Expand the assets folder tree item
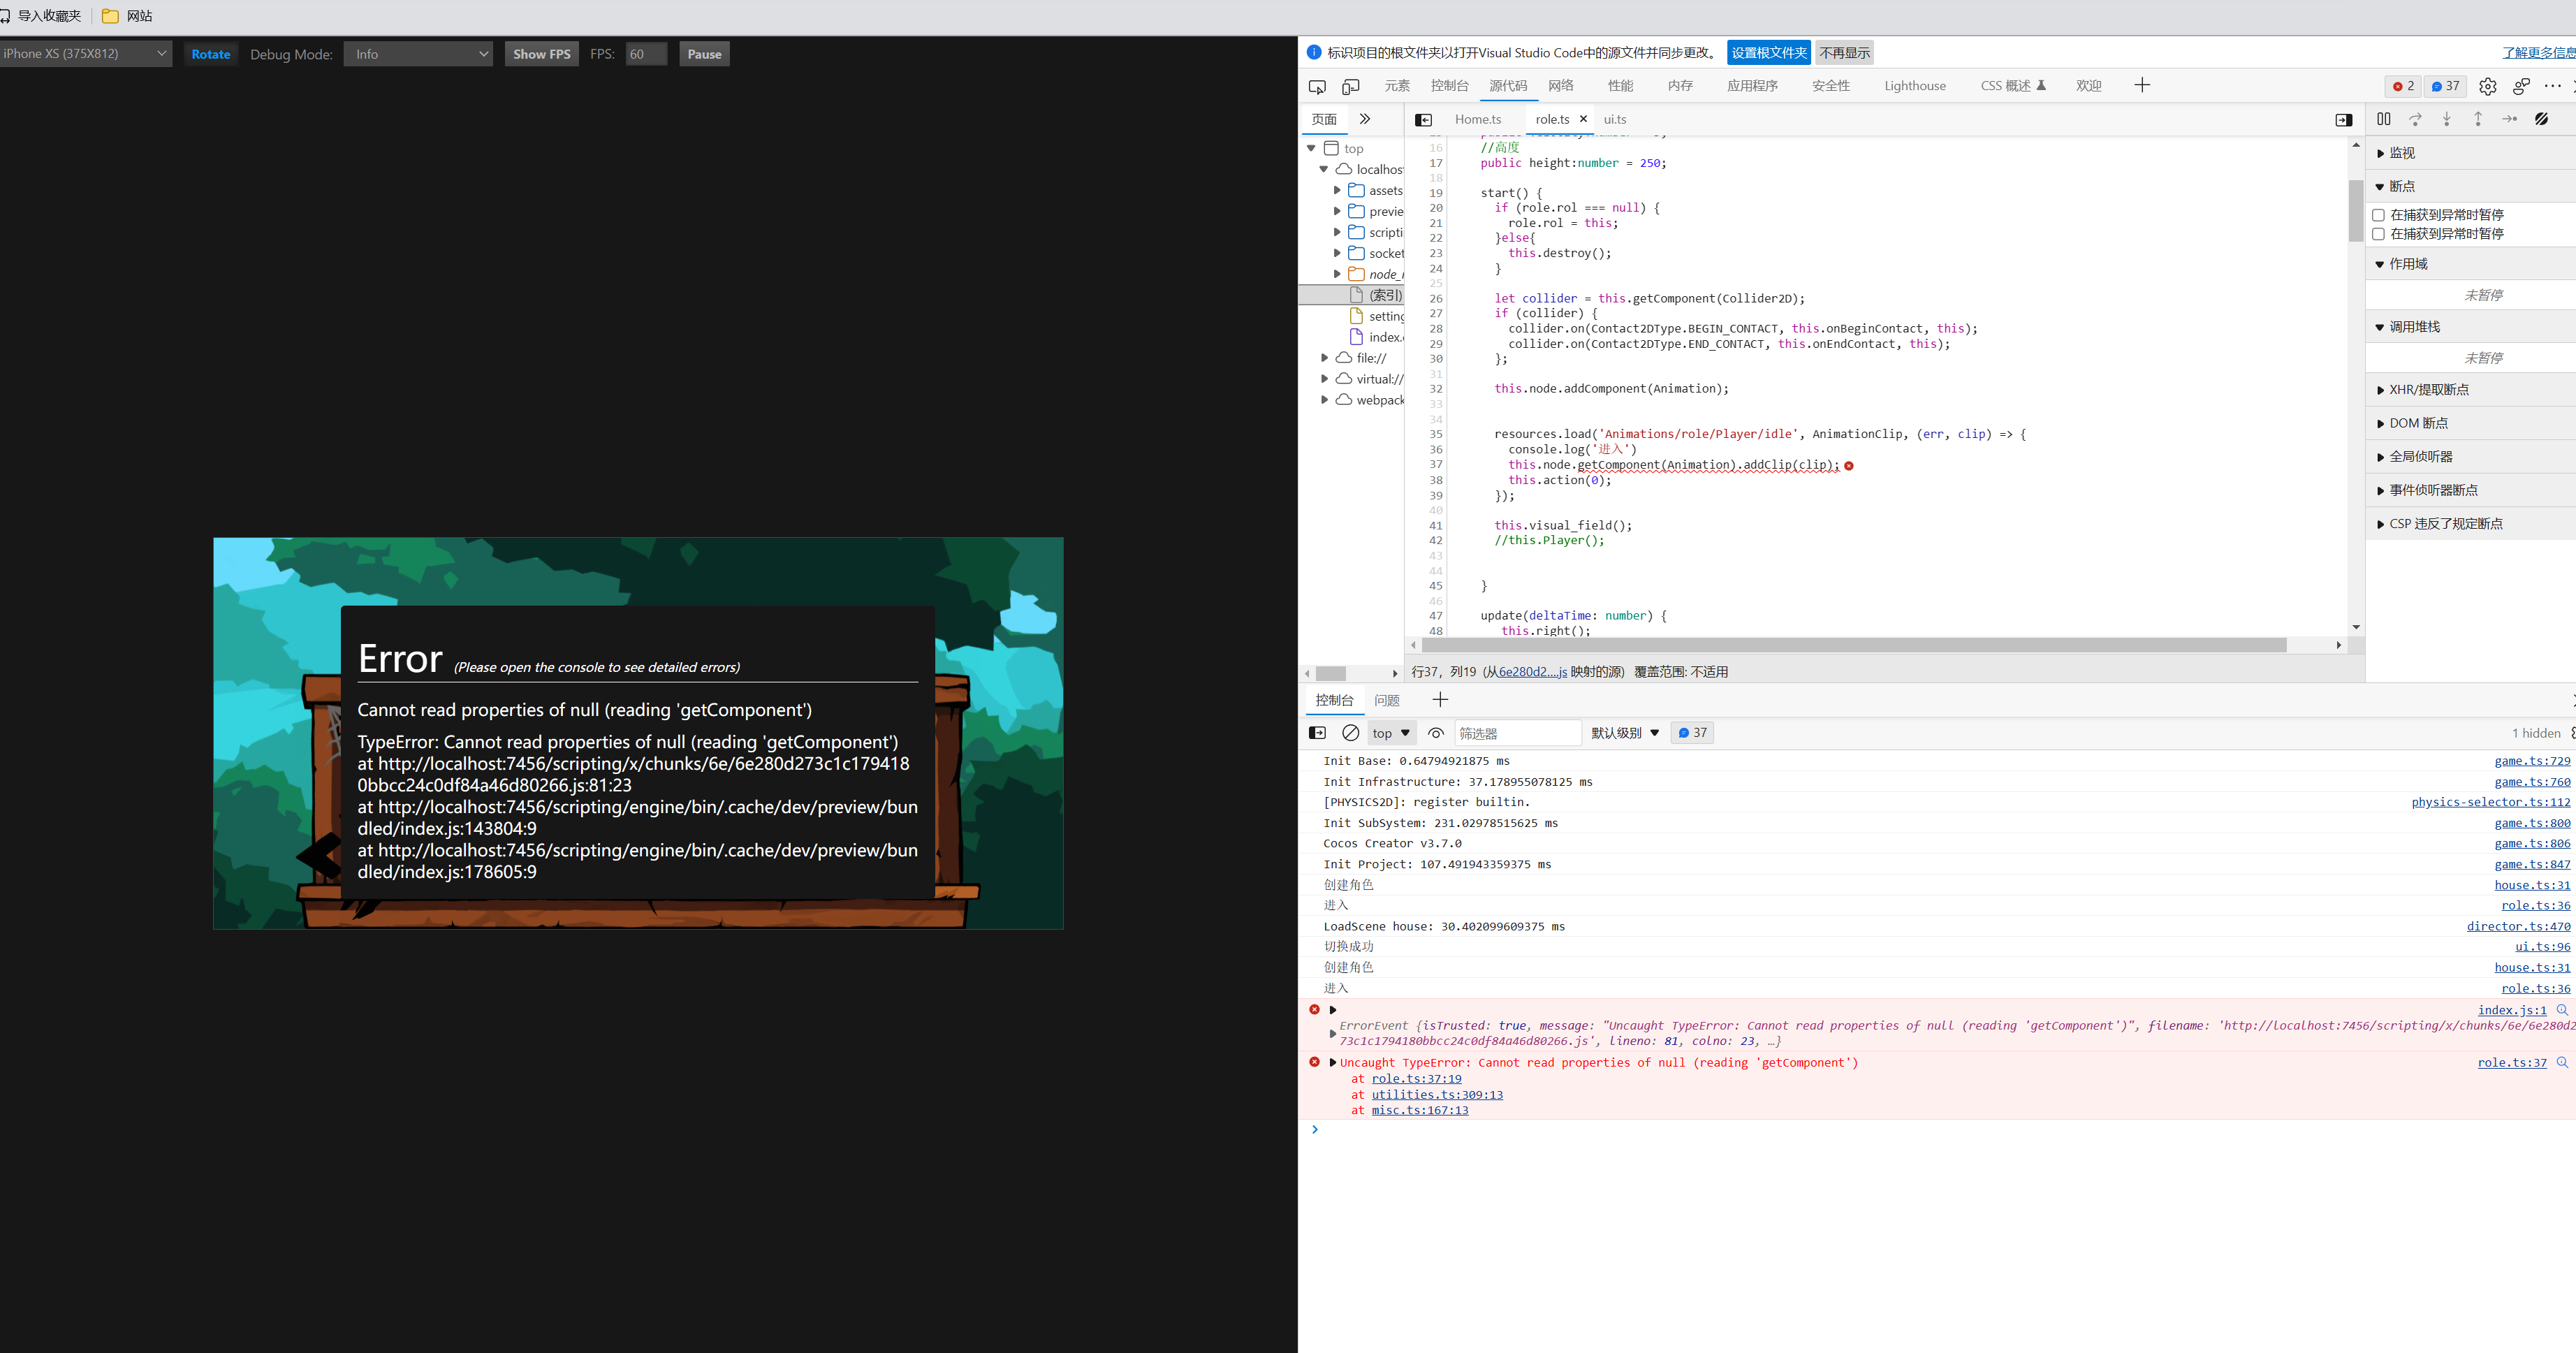The height and width of the screenshot is (1353, 2576). [1337, 190]
